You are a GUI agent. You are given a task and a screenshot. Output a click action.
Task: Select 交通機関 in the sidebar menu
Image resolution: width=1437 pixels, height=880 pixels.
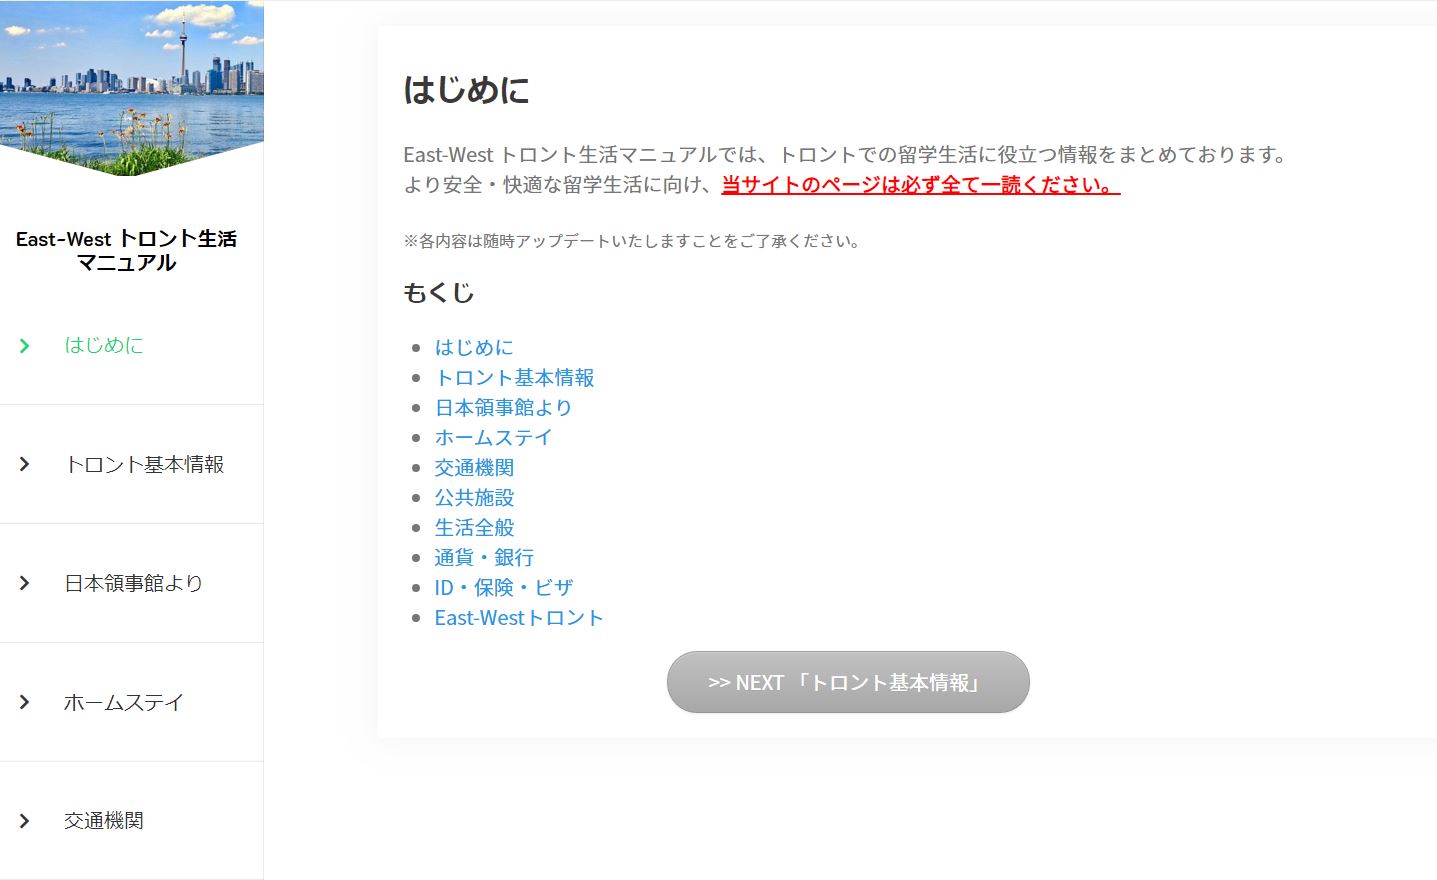104,821
